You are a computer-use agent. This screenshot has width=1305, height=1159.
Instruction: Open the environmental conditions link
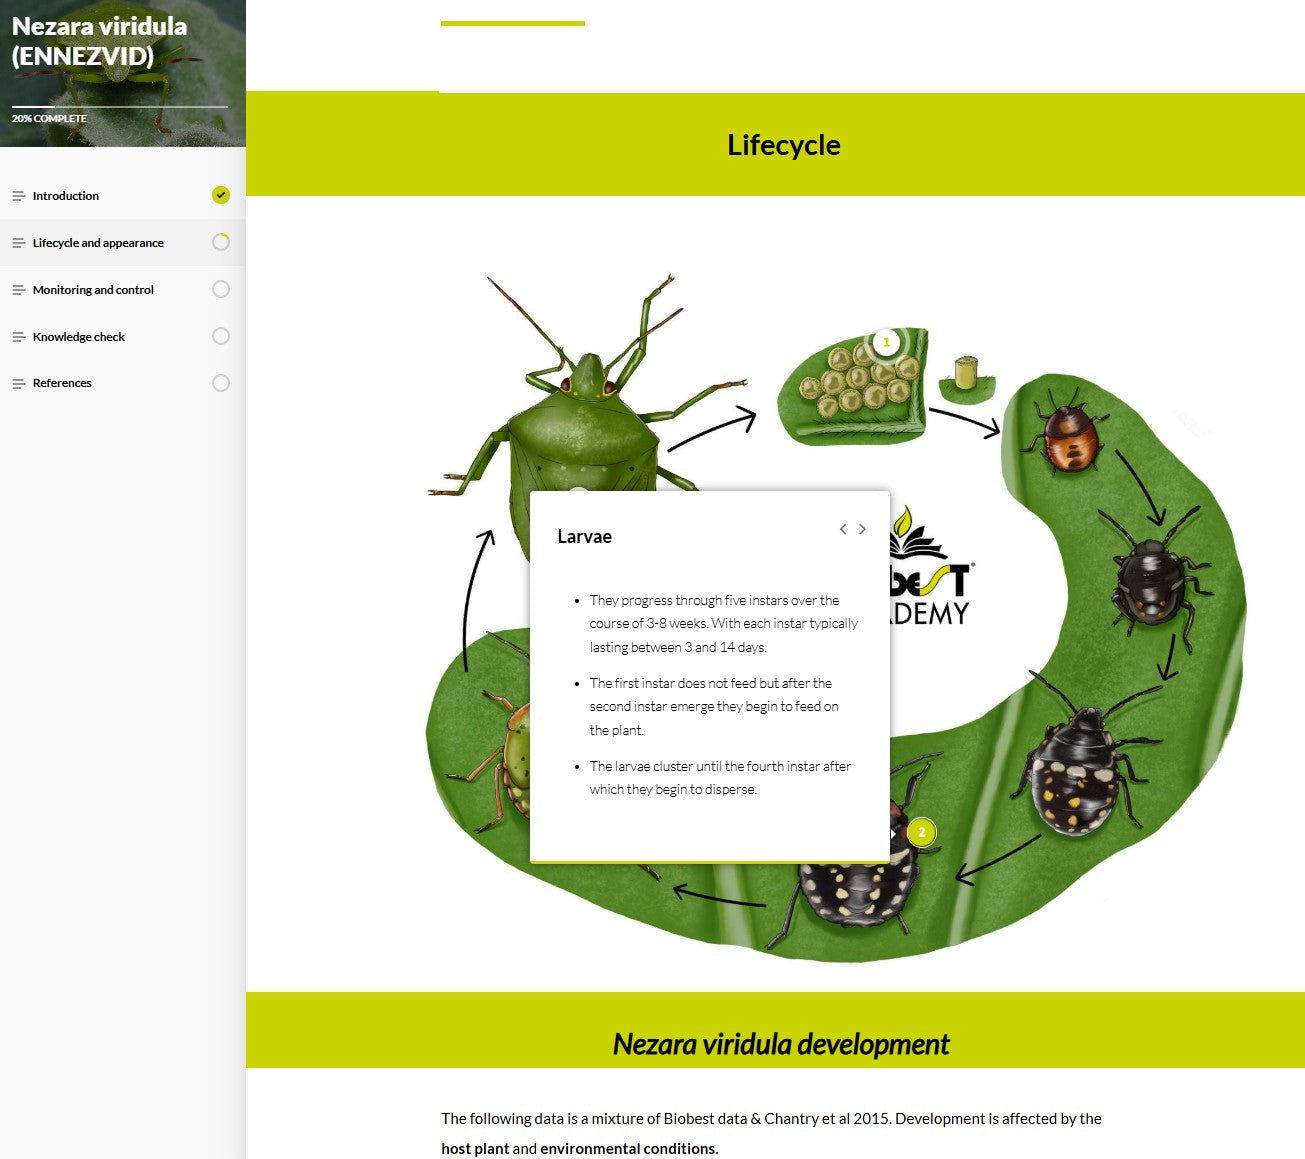click(626, 1148)
